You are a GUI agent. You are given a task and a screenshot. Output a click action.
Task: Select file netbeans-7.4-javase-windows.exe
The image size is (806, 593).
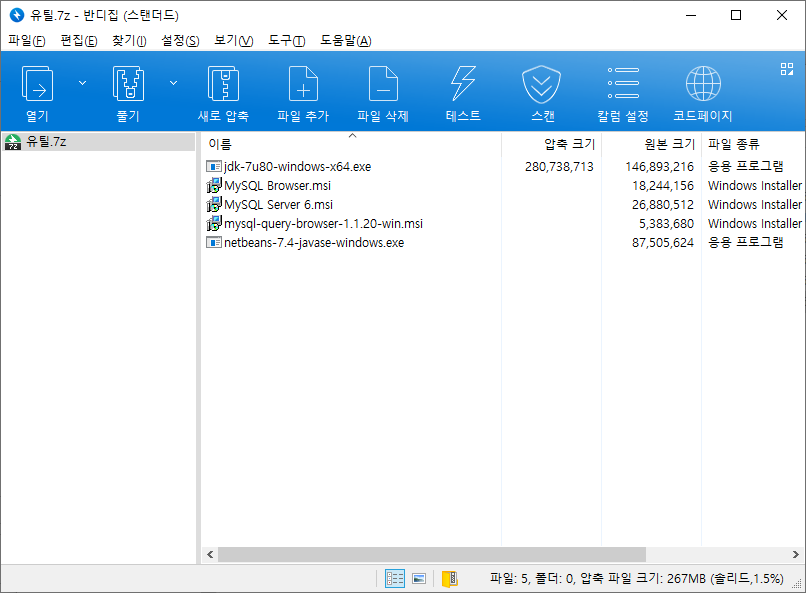tap(314, 243)
